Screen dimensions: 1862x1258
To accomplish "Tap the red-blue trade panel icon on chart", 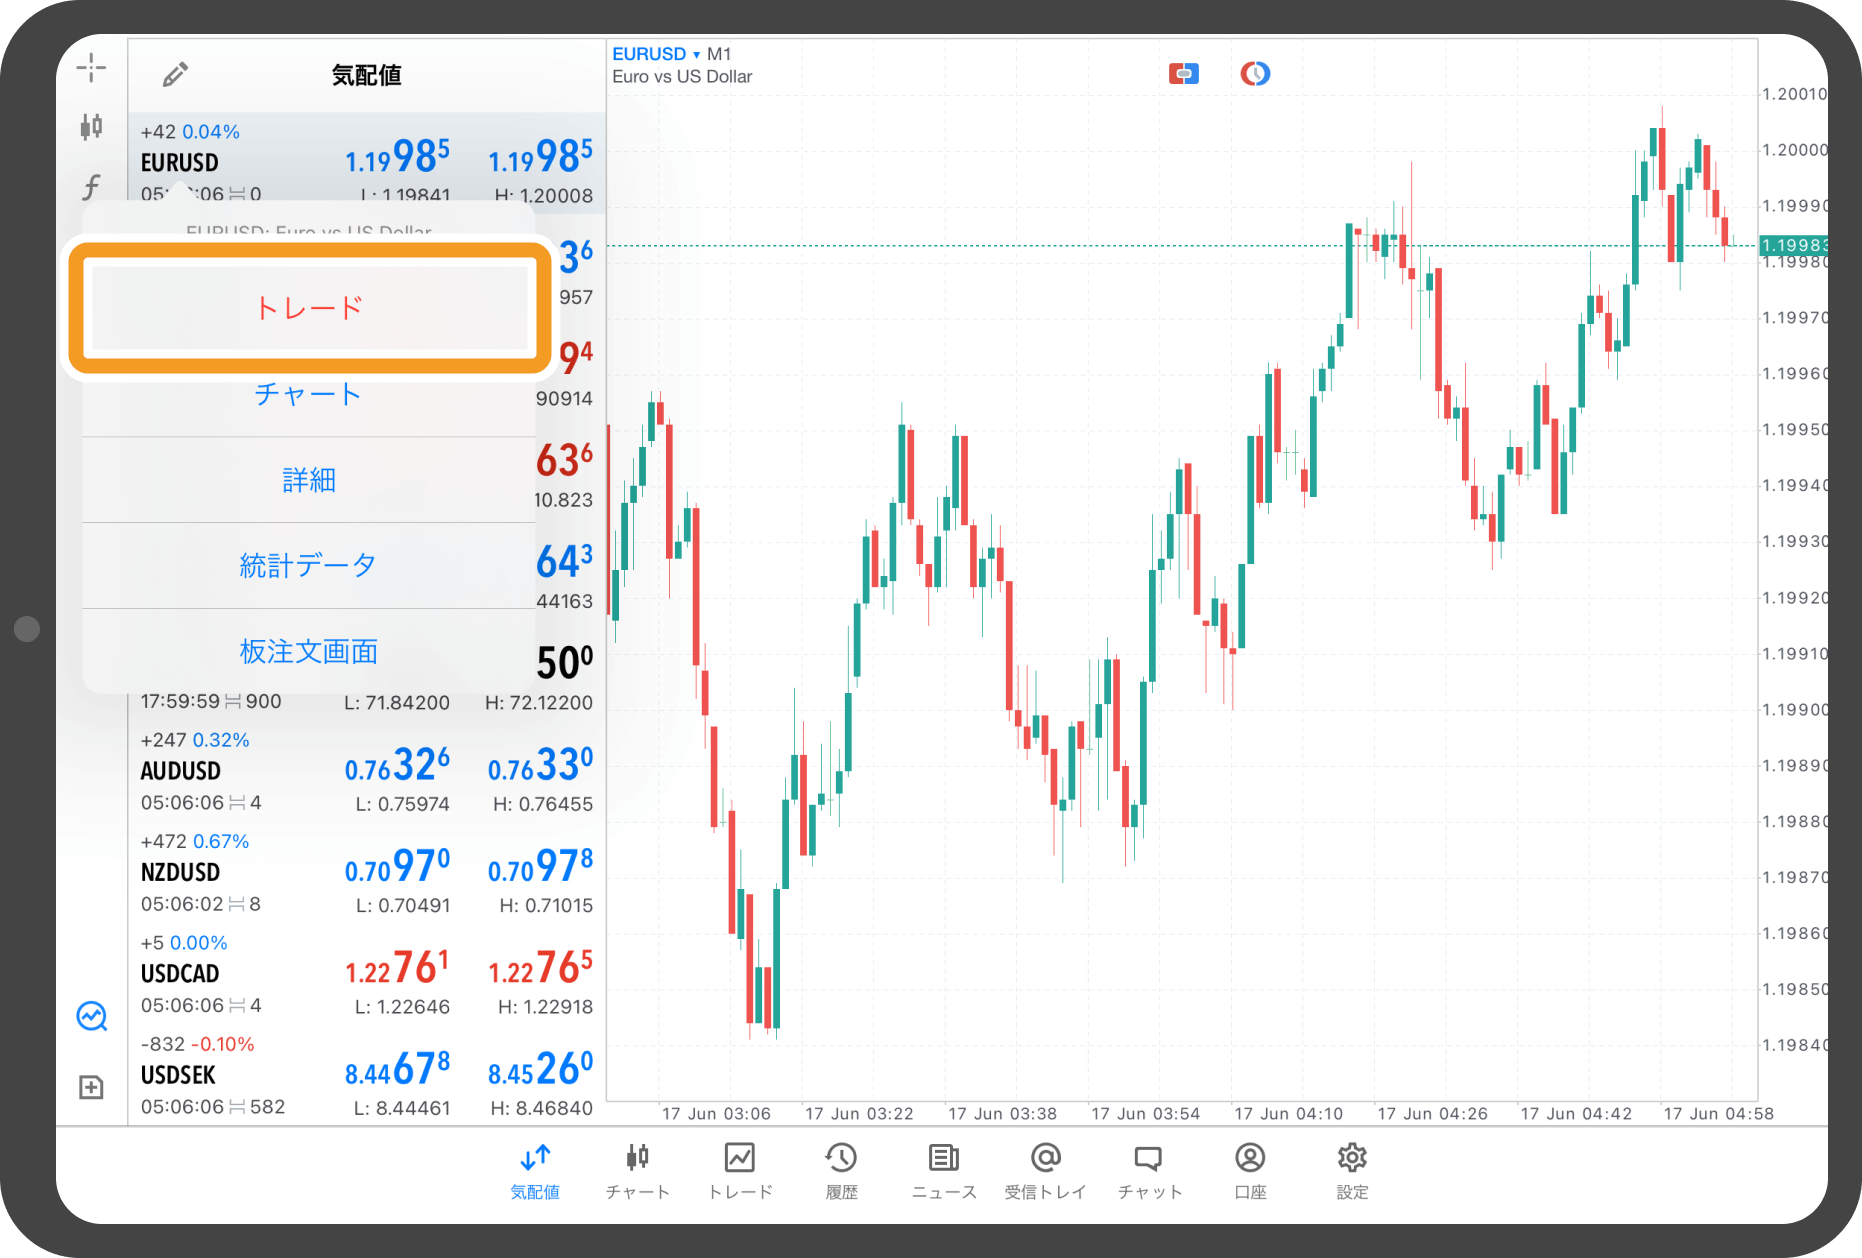I will (x=1184, y=73).
